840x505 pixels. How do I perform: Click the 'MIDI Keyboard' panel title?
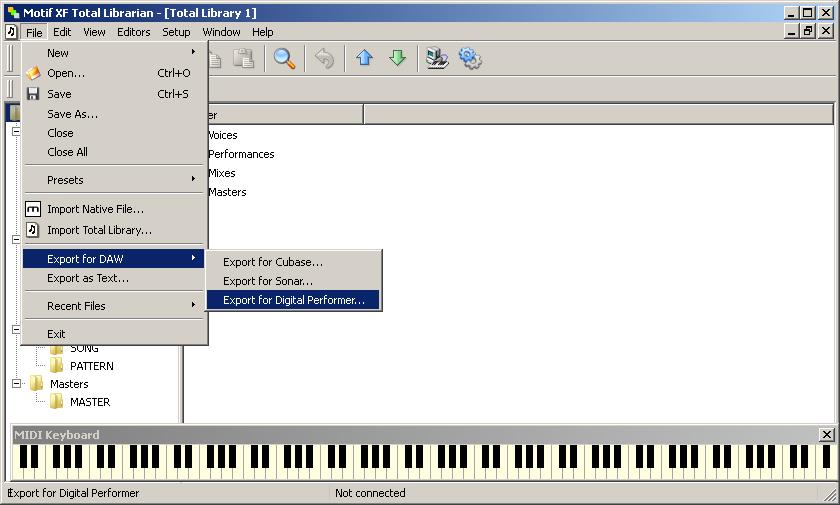click(x=57, y=434)
